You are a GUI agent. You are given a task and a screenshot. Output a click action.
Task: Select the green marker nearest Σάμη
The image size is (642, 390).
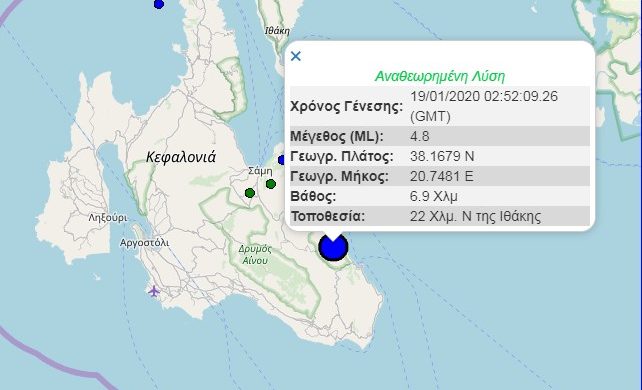click(271, 184)
